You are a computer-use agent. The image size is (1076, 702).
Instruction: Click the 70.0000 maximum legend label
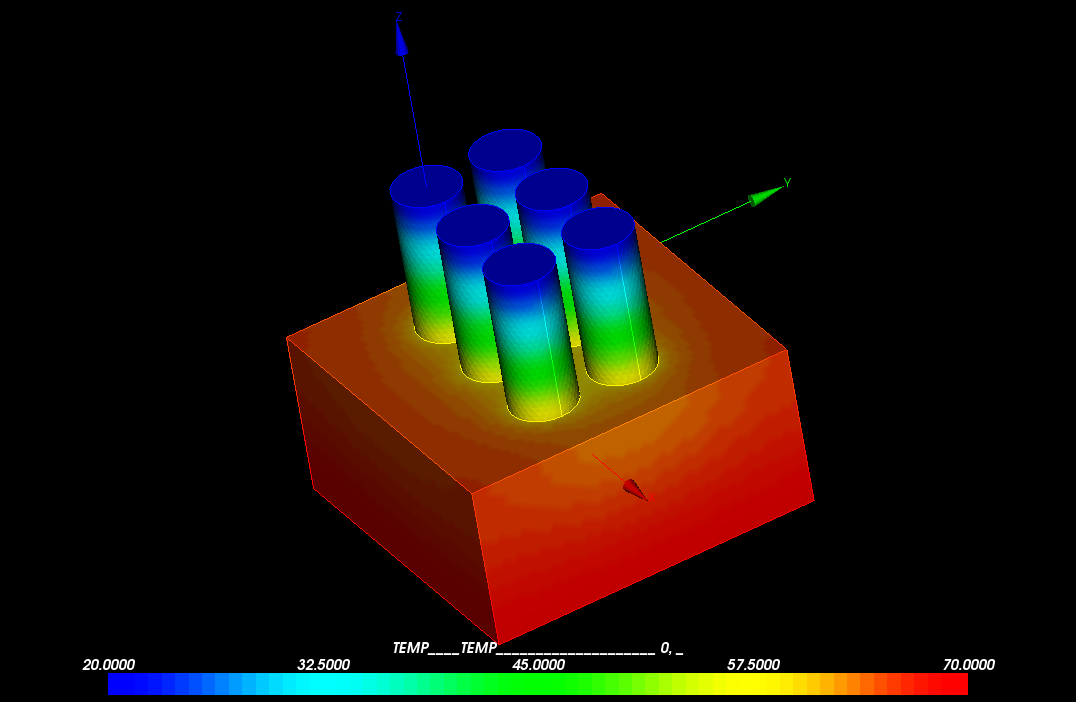968,665
